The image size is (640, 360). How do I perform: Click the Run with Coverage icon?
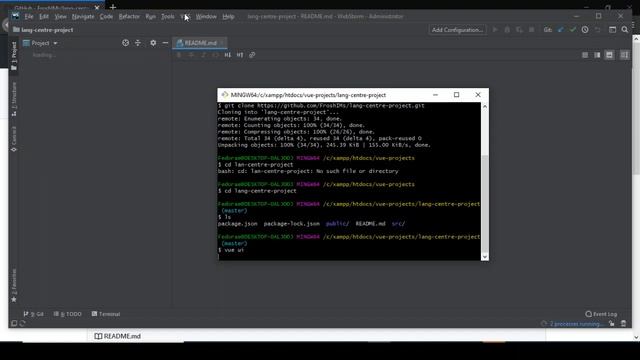519,30
